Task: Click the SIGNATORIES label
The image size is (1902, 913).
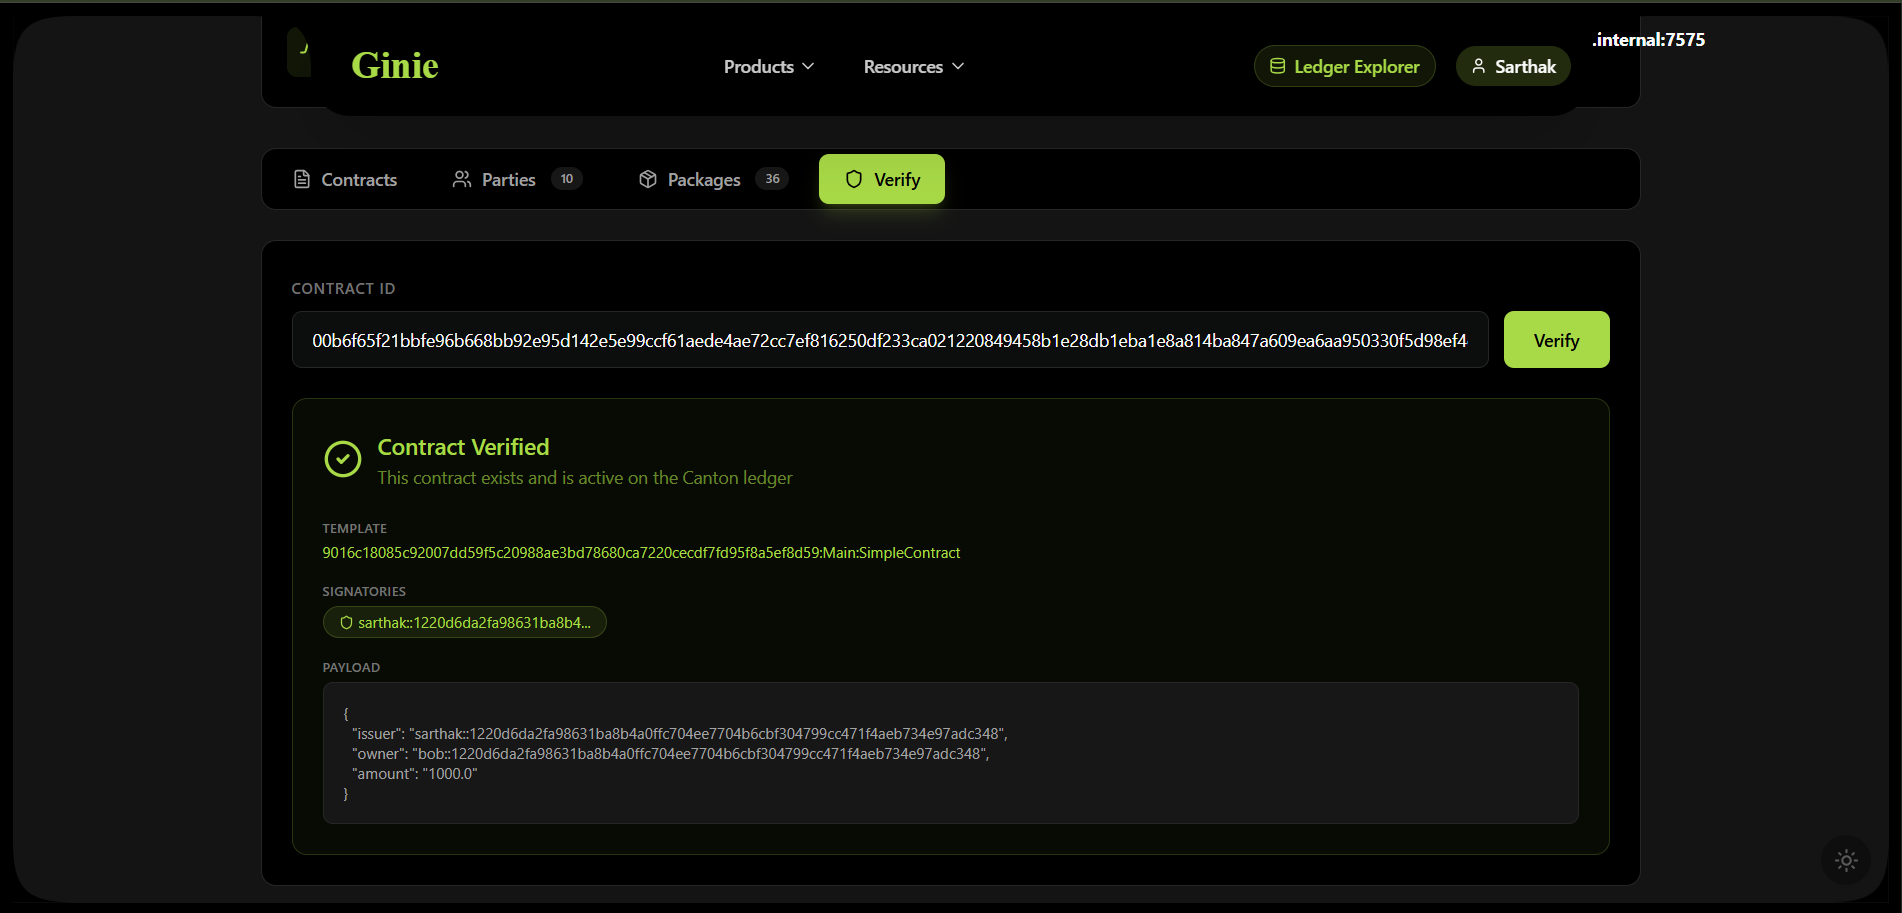Action: (364, 592)
